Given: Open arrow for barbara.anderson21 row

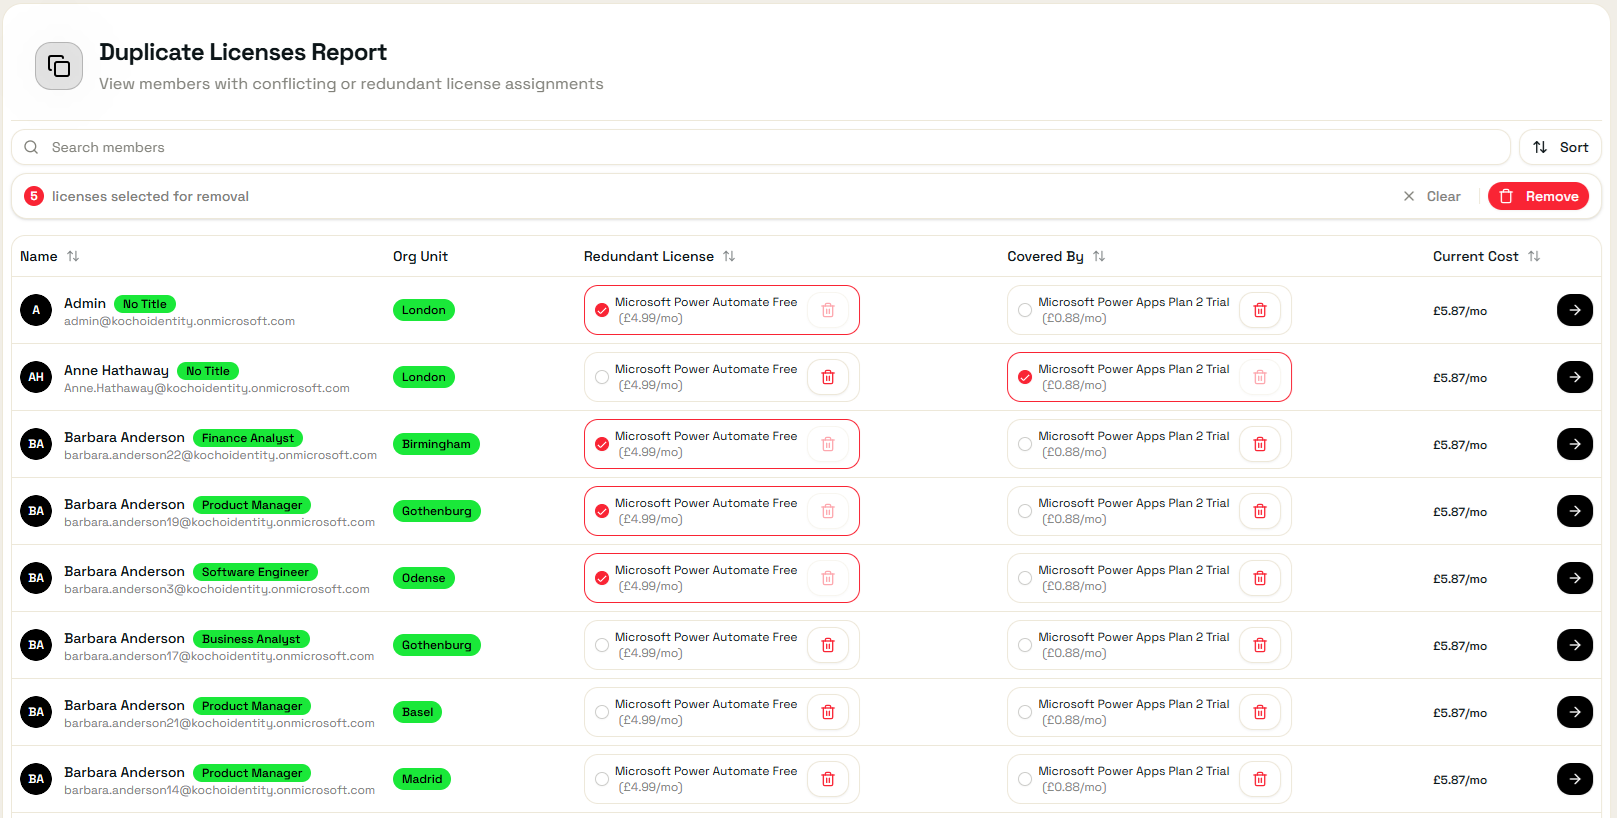Looking at the screenshot, I should click(1575, 712).
